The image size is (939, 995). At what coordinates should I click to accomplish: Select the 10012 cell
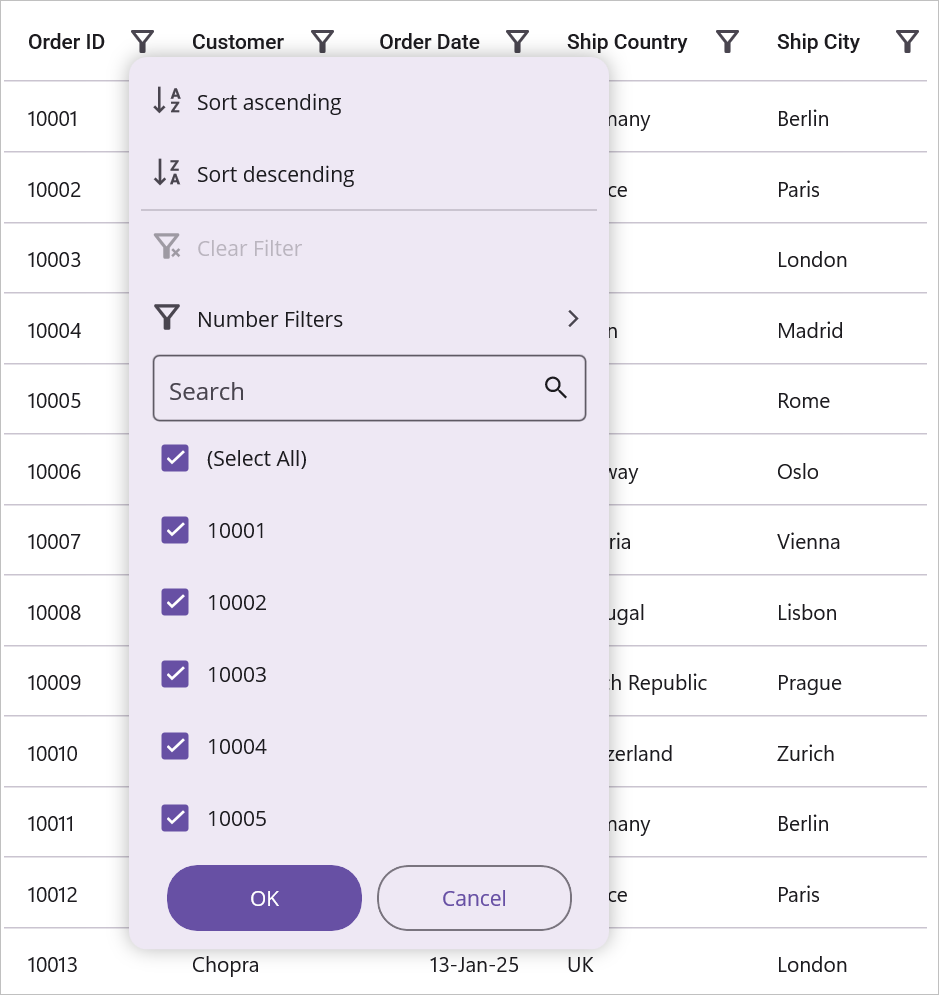(53, 895)
